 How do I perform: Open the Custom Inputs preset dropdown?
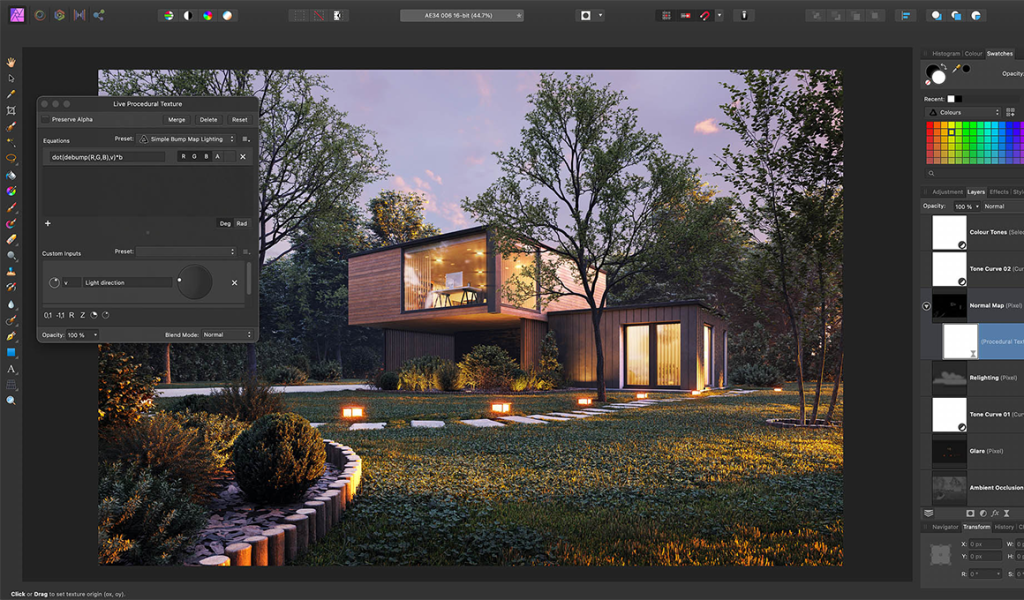tap(186, 252)
